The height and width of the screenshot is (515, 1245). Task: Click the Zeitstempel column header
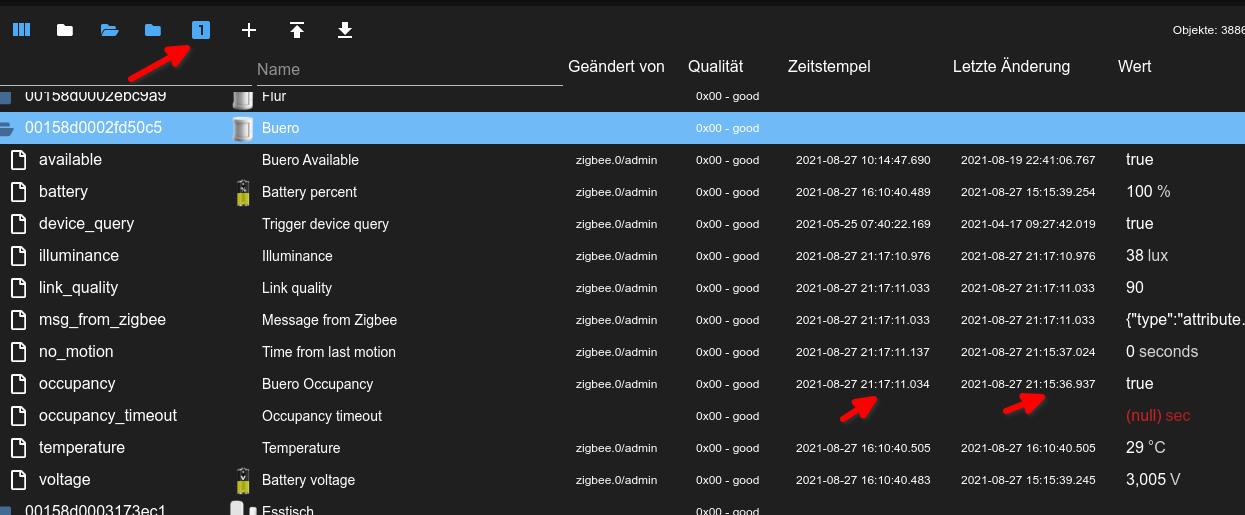(829, 67)
